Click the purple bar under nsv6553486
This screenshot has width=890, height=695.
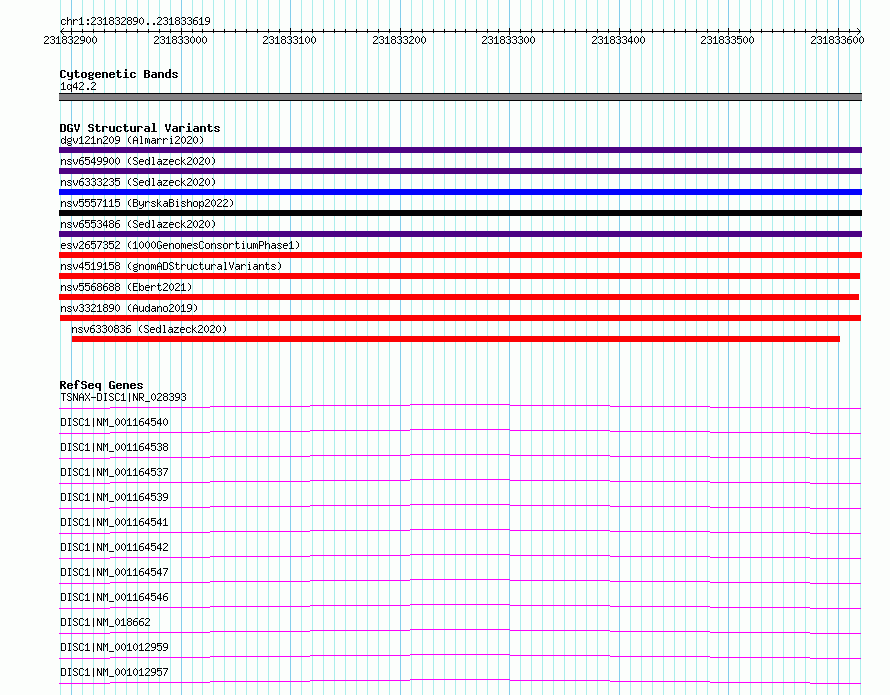[460, 234]
